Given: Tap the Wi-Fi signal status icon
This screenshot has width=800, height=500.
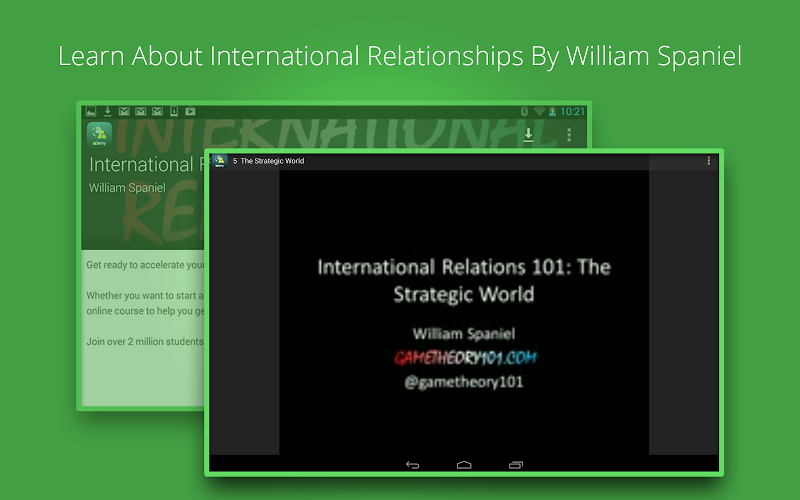Looking at the screenshot, I should (539, 111).
